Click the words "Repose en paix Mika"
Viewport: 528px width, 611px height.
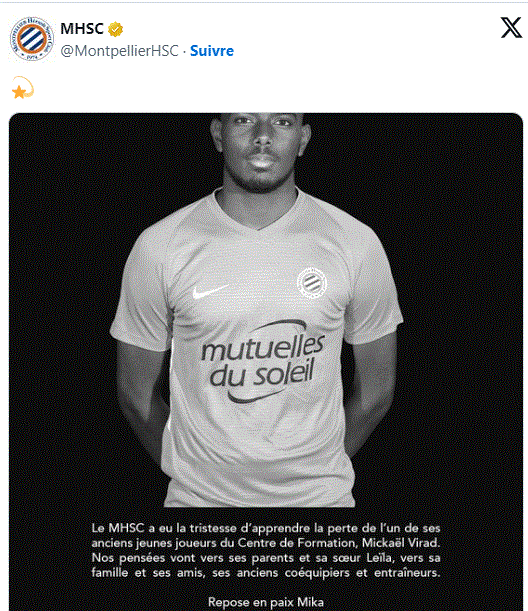[266, 602]
